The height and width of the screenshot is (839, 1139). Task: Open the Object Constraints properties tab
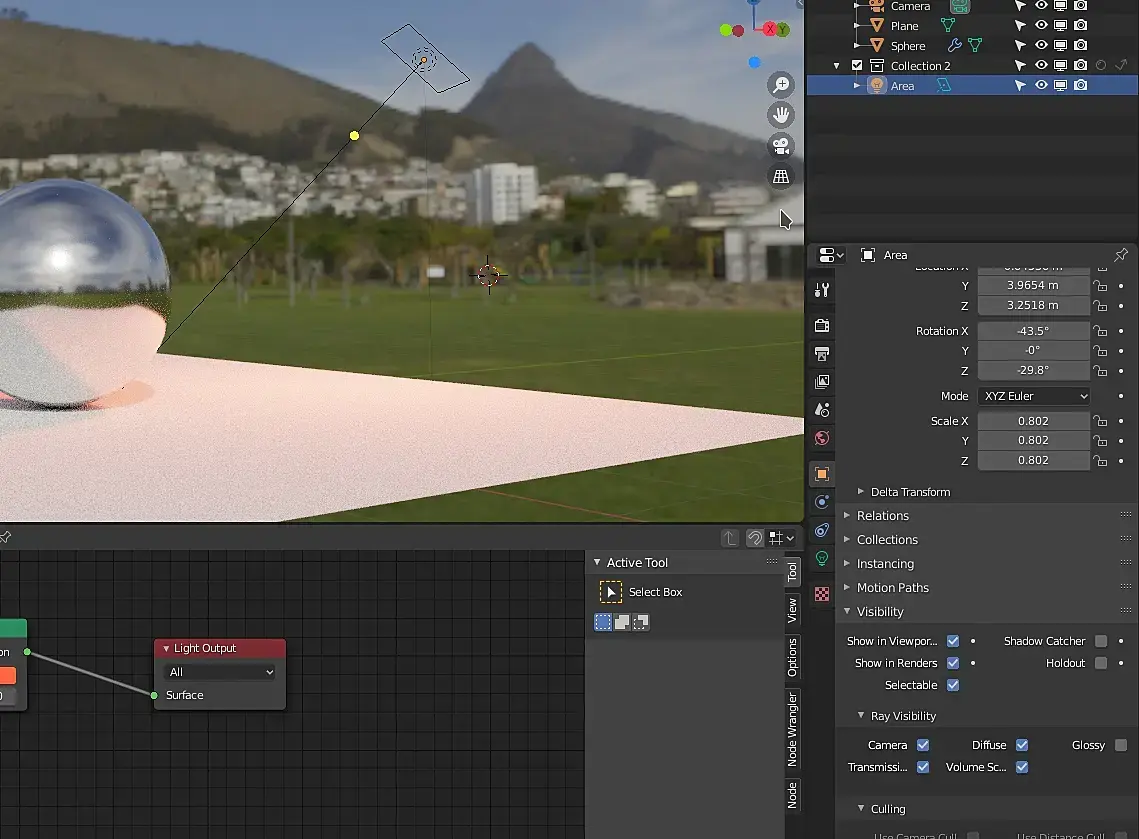coord(822,530)
